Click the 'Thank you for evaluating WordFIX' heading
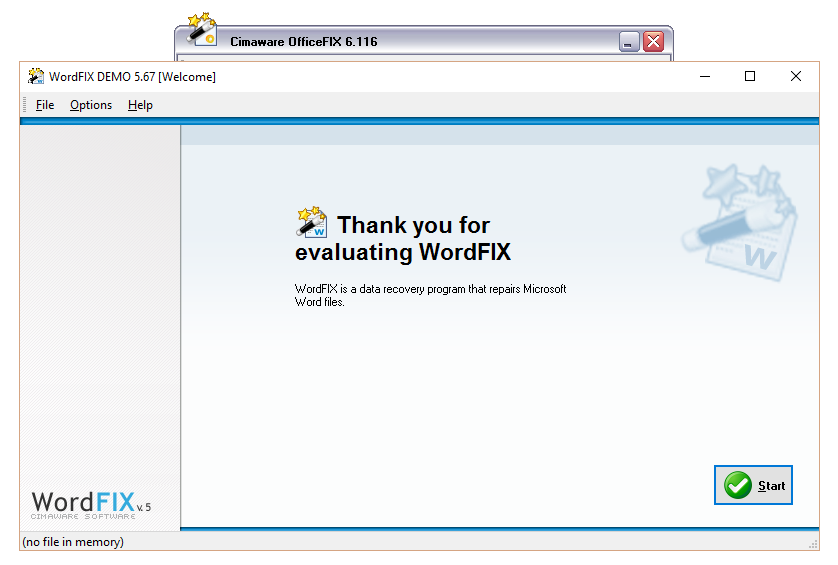The height and width of the screenshot is (565, 838). tap(403, 238)
